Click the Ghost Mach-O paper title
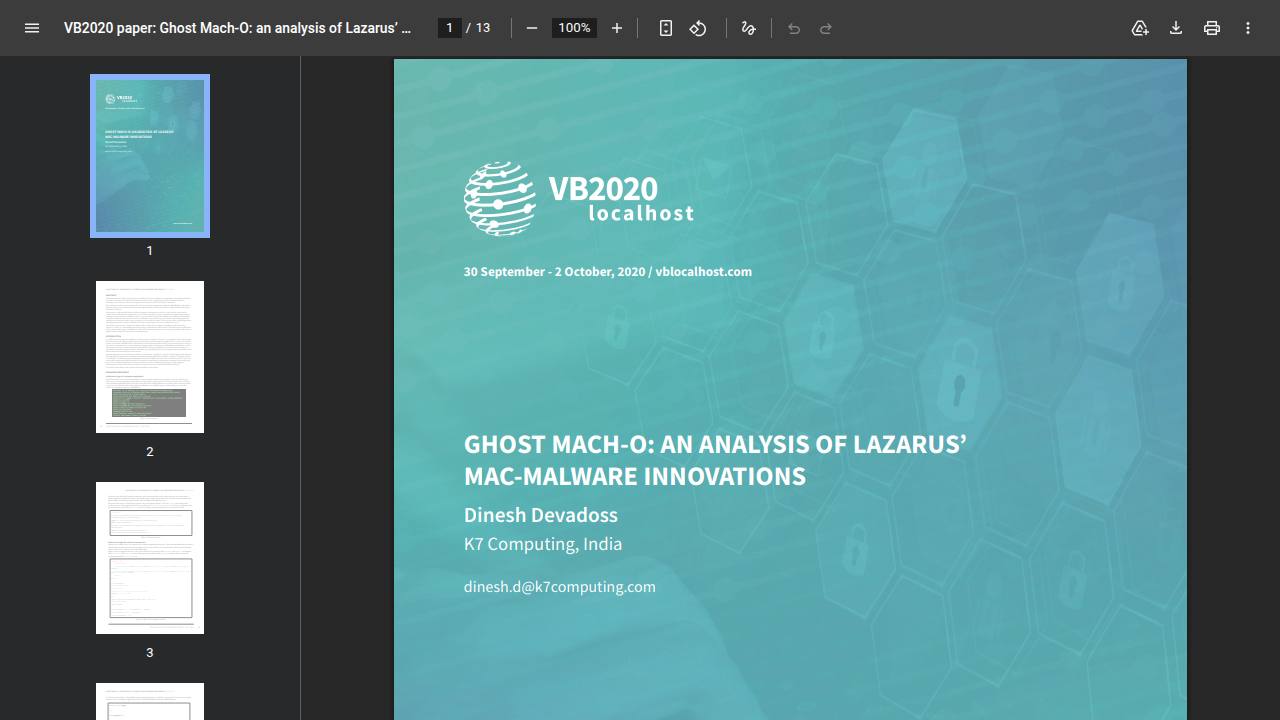The height and width of the screenshot is (720, 1280). tap(715, 460)
